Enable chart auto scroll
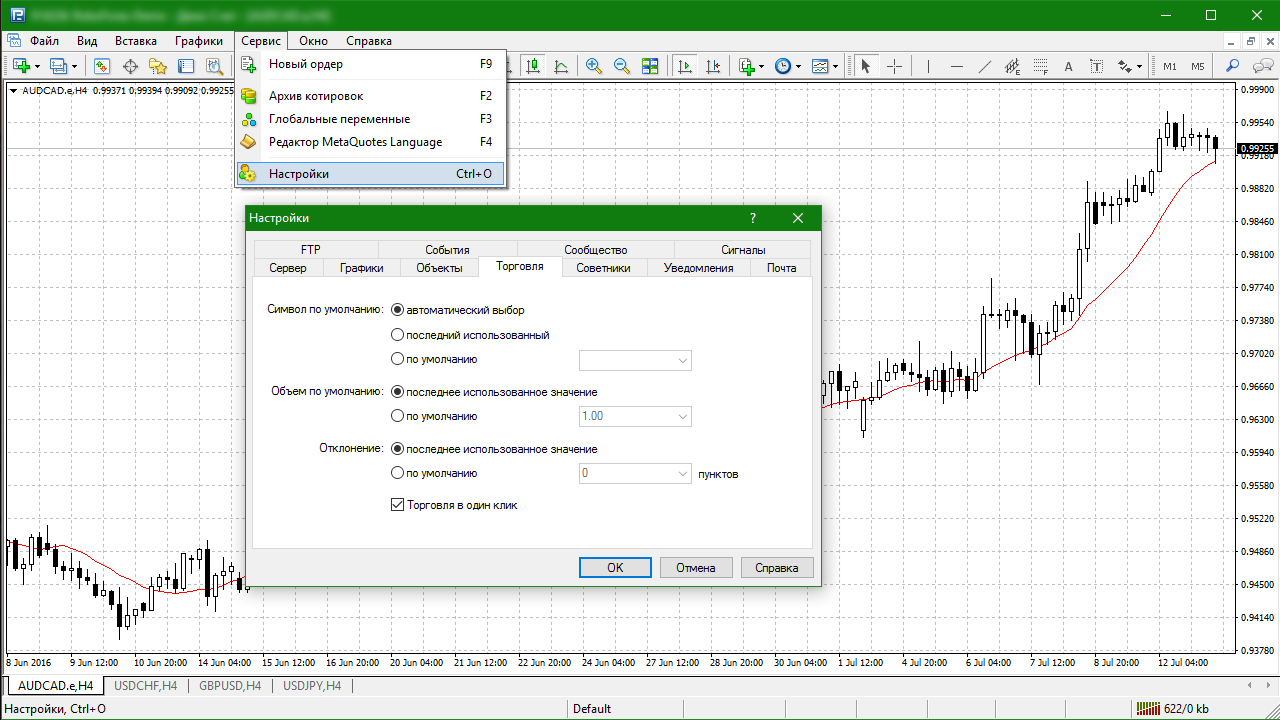 [x=685, y=66]
